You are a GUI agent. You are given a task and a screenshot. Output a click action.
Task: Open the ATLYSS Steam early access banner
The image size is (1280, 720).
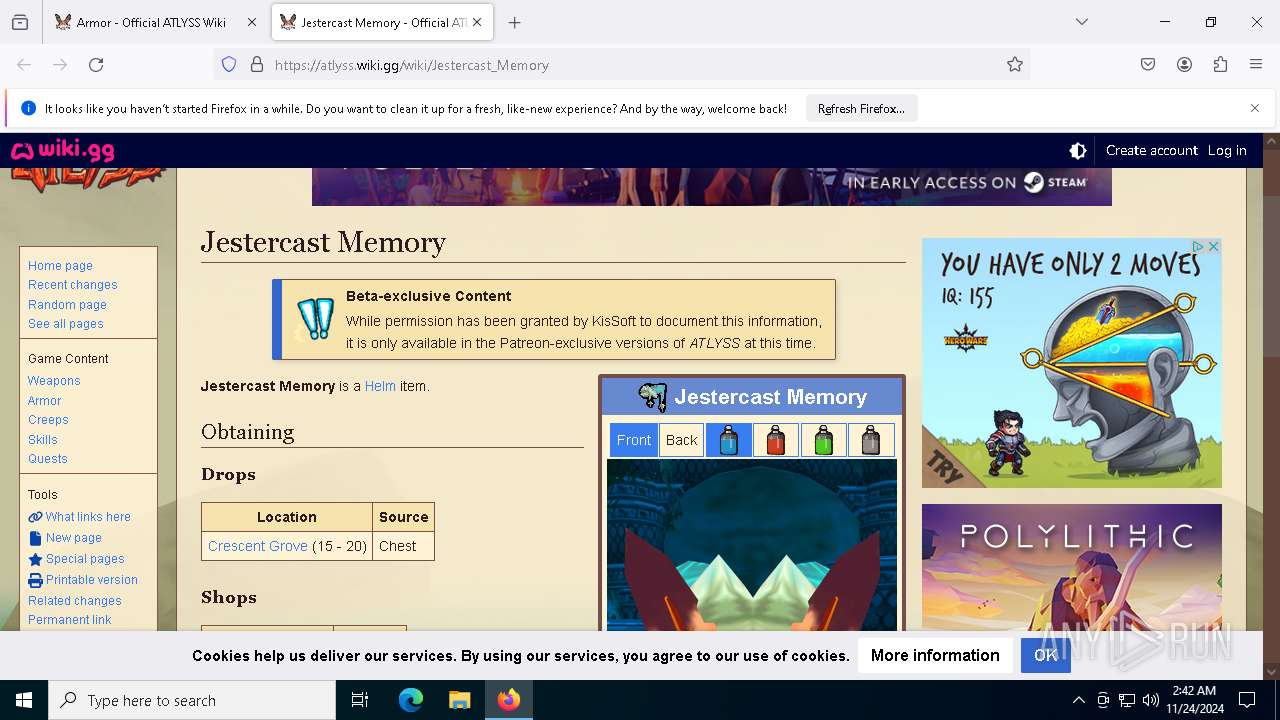point(711,186)
